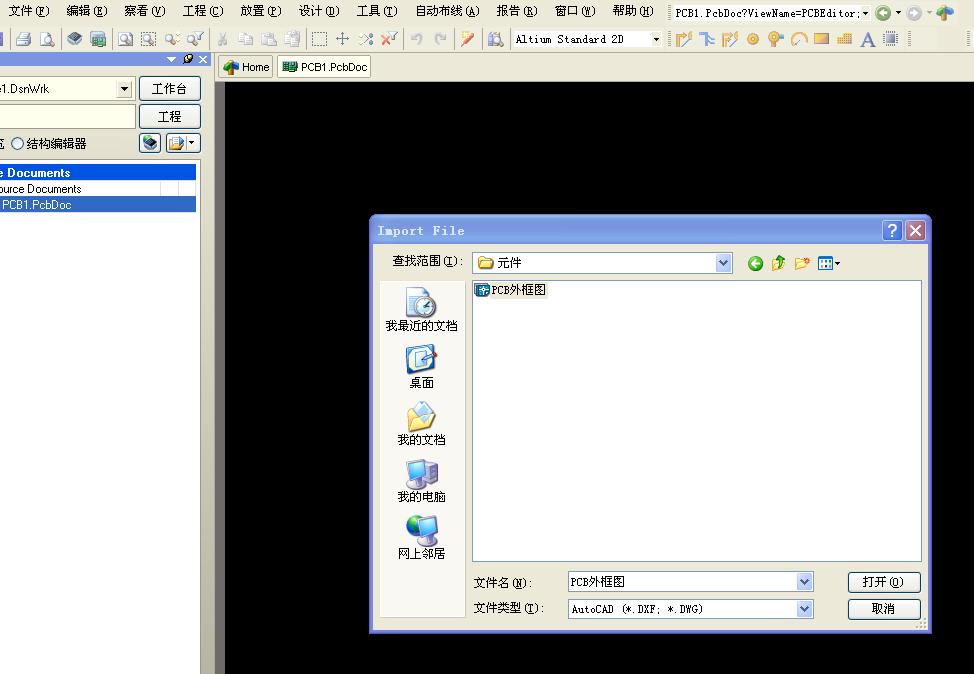Open the back navigation history dropdown
This screenshot has width=974, height=674.
pyautogui.click(x=898, y=12)
